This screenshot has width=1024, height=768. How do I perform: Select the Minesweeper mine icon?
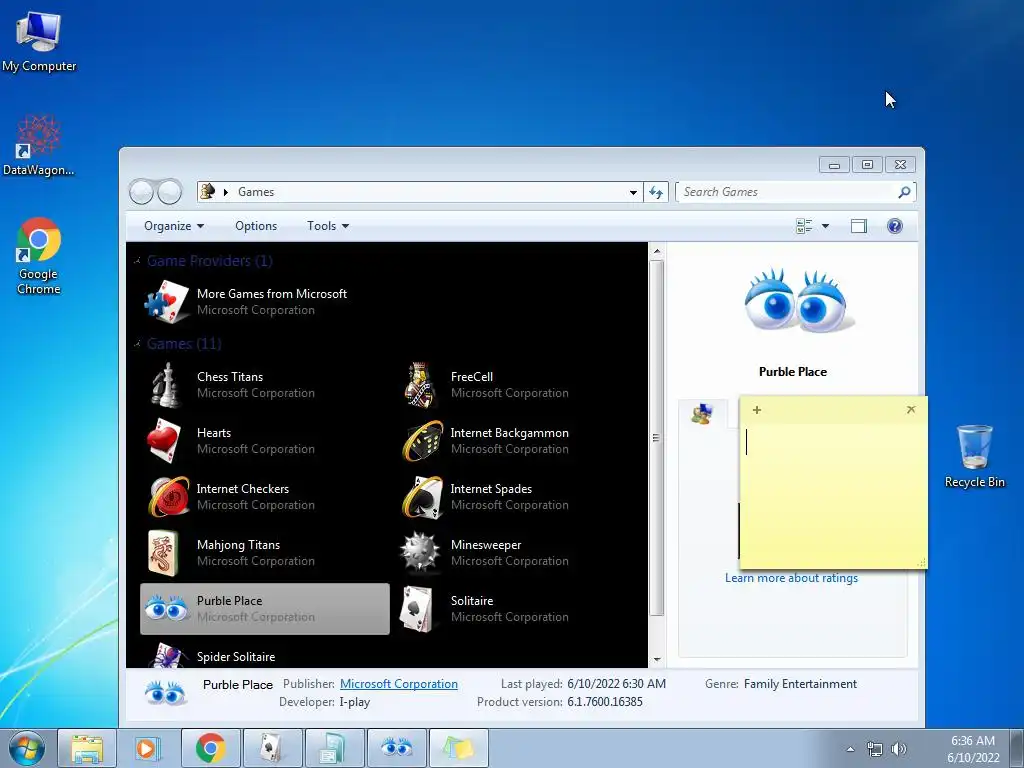pos(419,552)
